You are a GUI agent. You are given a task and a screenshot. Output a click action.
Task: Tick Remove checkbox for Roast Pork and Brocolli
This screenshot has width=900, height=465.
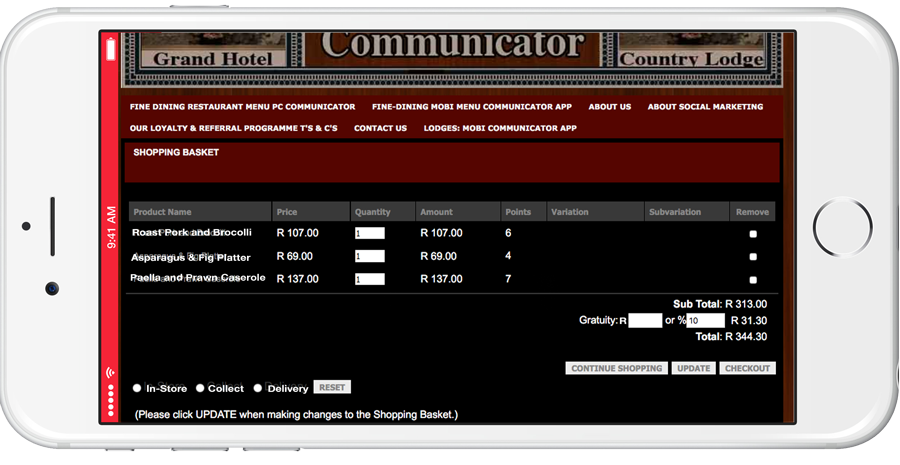pyautogui.click(x=753, y=234)
